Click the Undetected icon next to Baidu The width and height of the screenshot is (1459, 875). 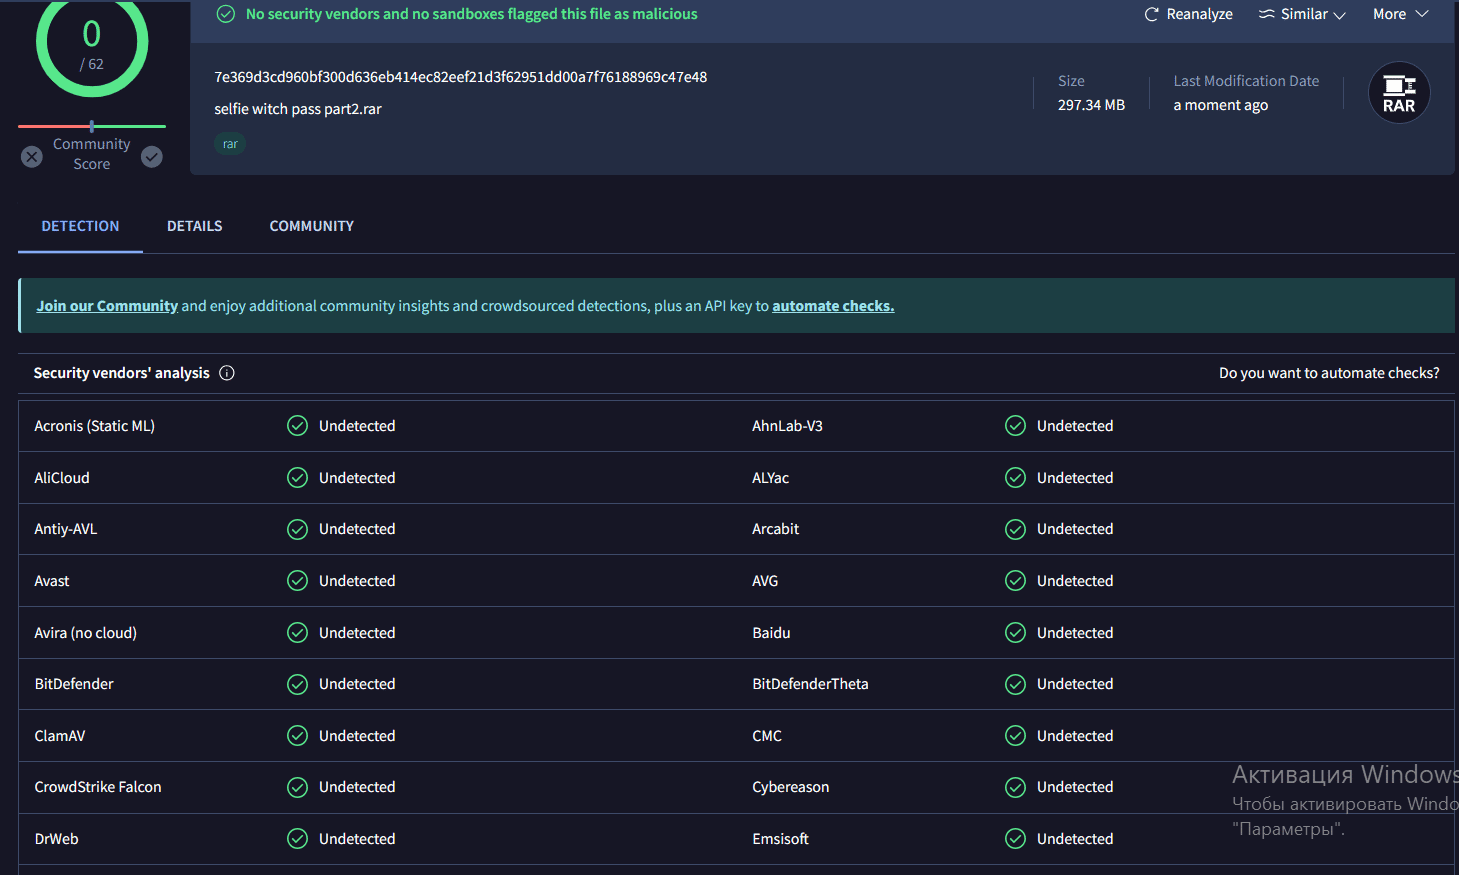click(x=1015, y=632)
